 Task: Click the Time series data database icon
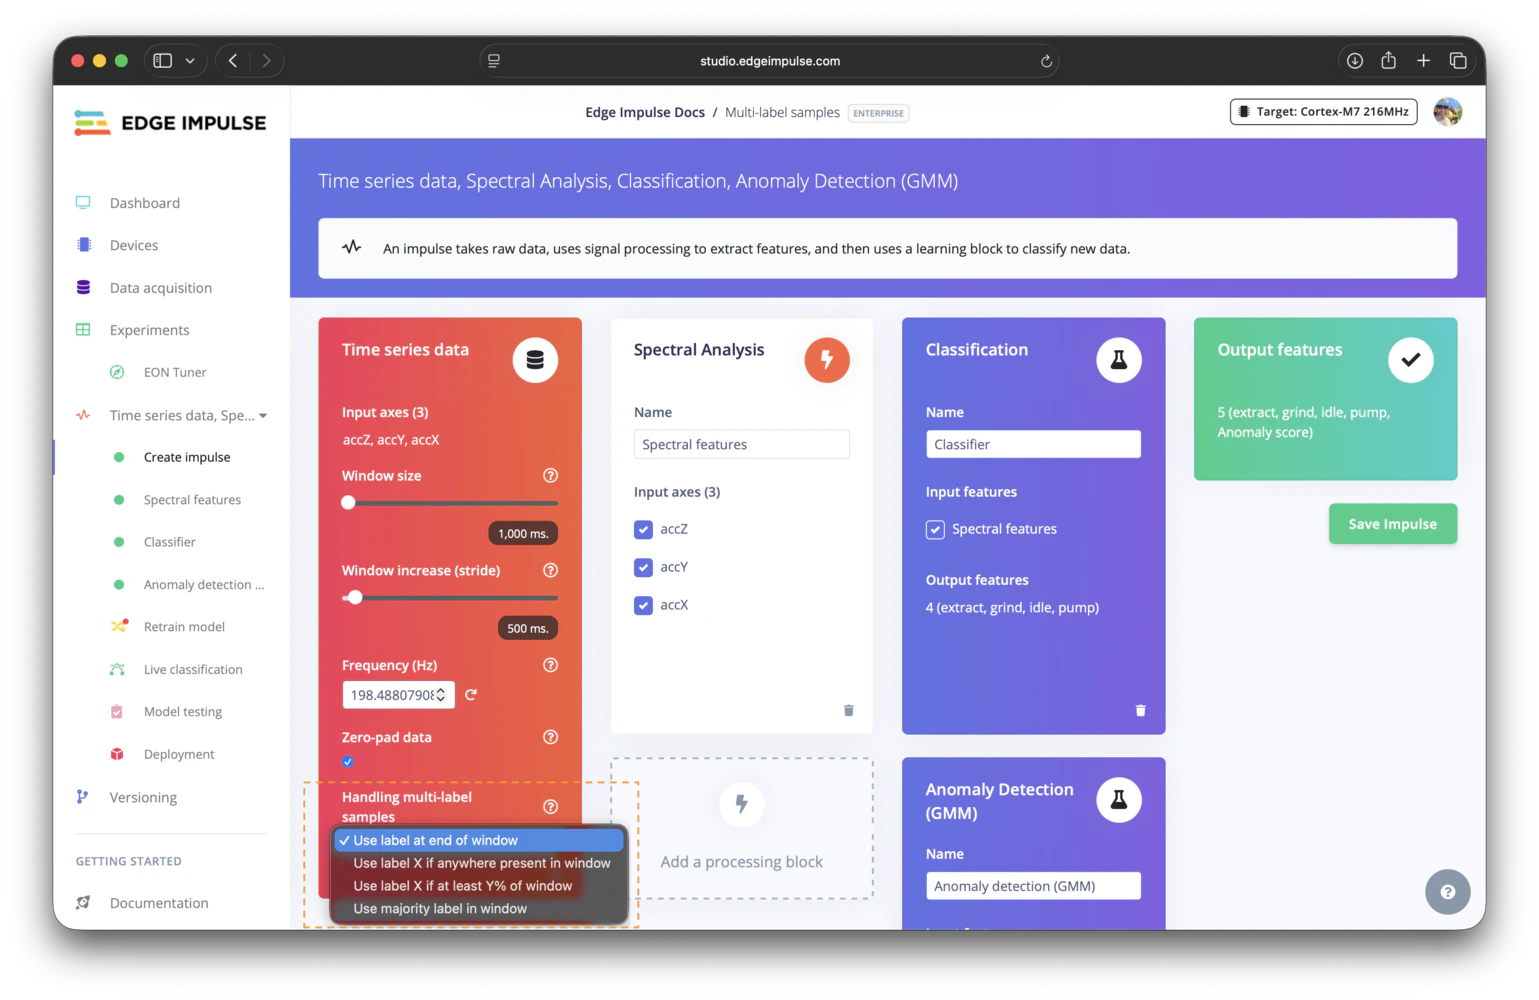click(x=535, y=360)
